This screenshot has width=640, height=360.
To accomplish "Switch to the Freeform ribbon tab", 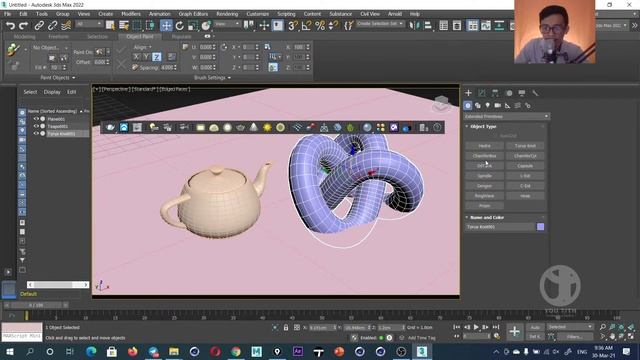I will tap(58, 36).
